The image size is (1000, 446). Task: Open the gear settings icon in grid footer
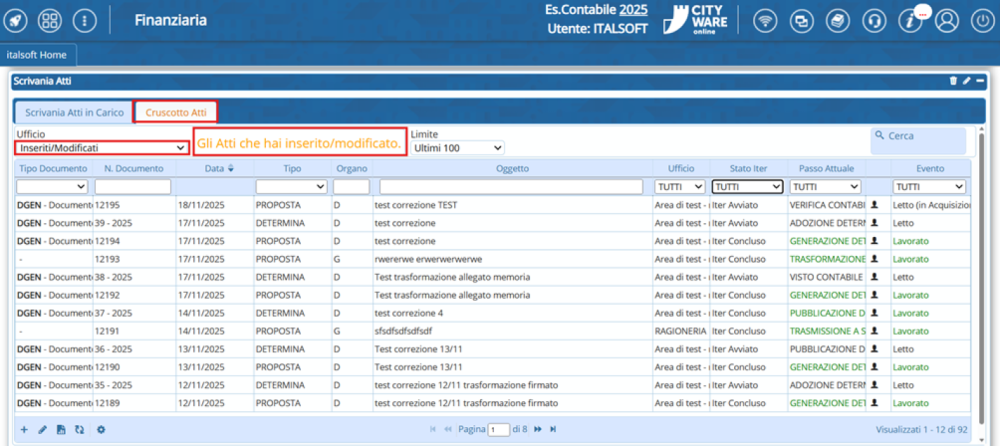(x=100, y=429)
